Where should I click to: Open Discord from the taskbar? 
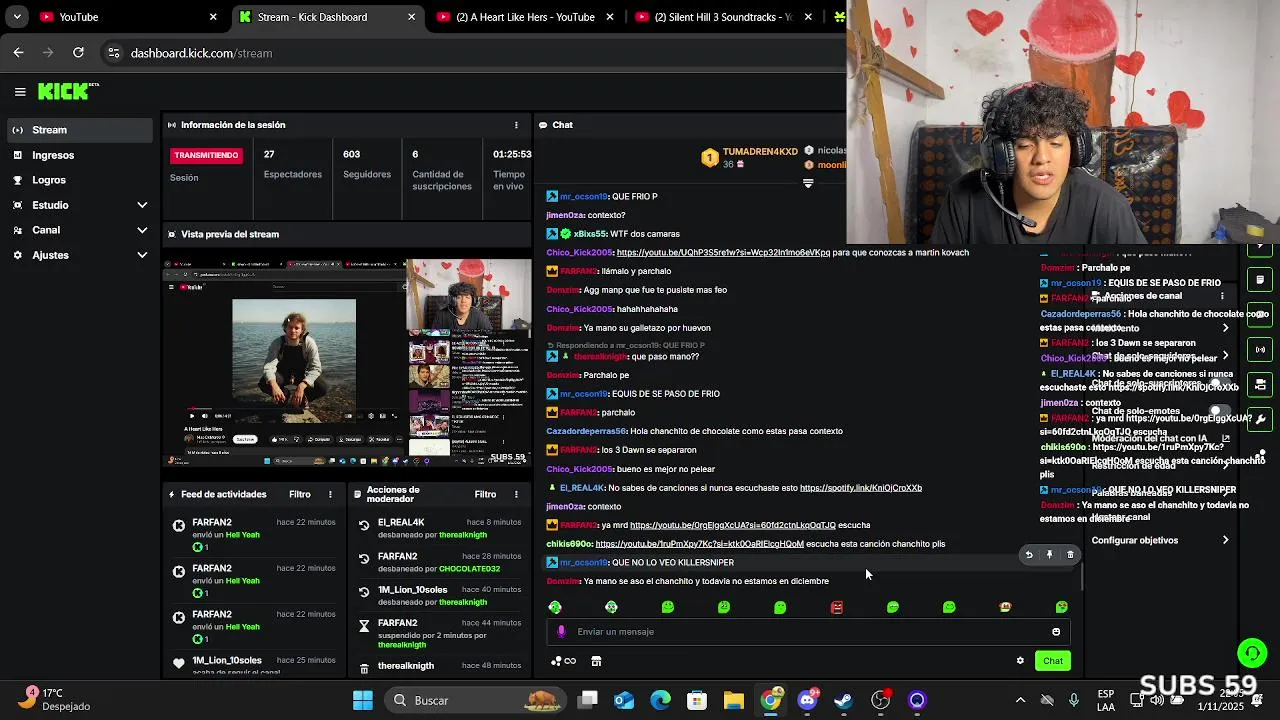[x=807, y=700]
